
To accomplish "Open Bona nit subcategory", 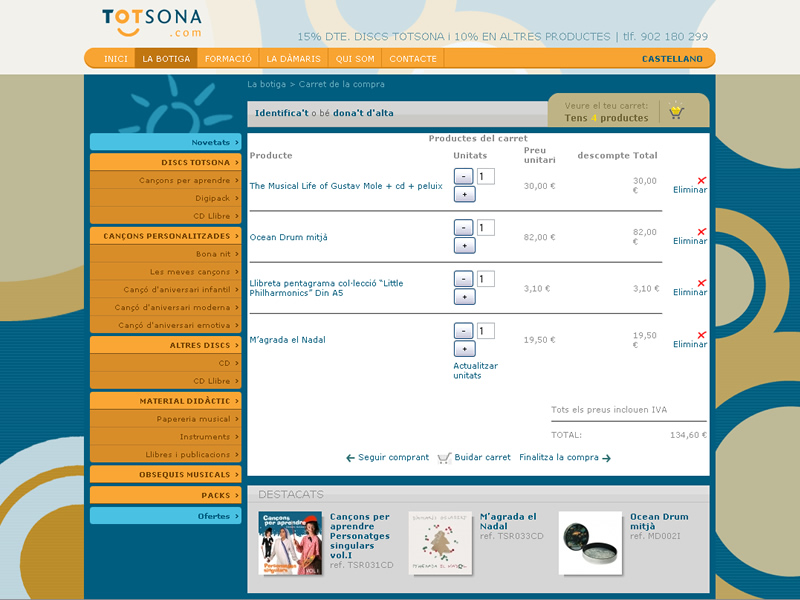I will tap(165, 254).
